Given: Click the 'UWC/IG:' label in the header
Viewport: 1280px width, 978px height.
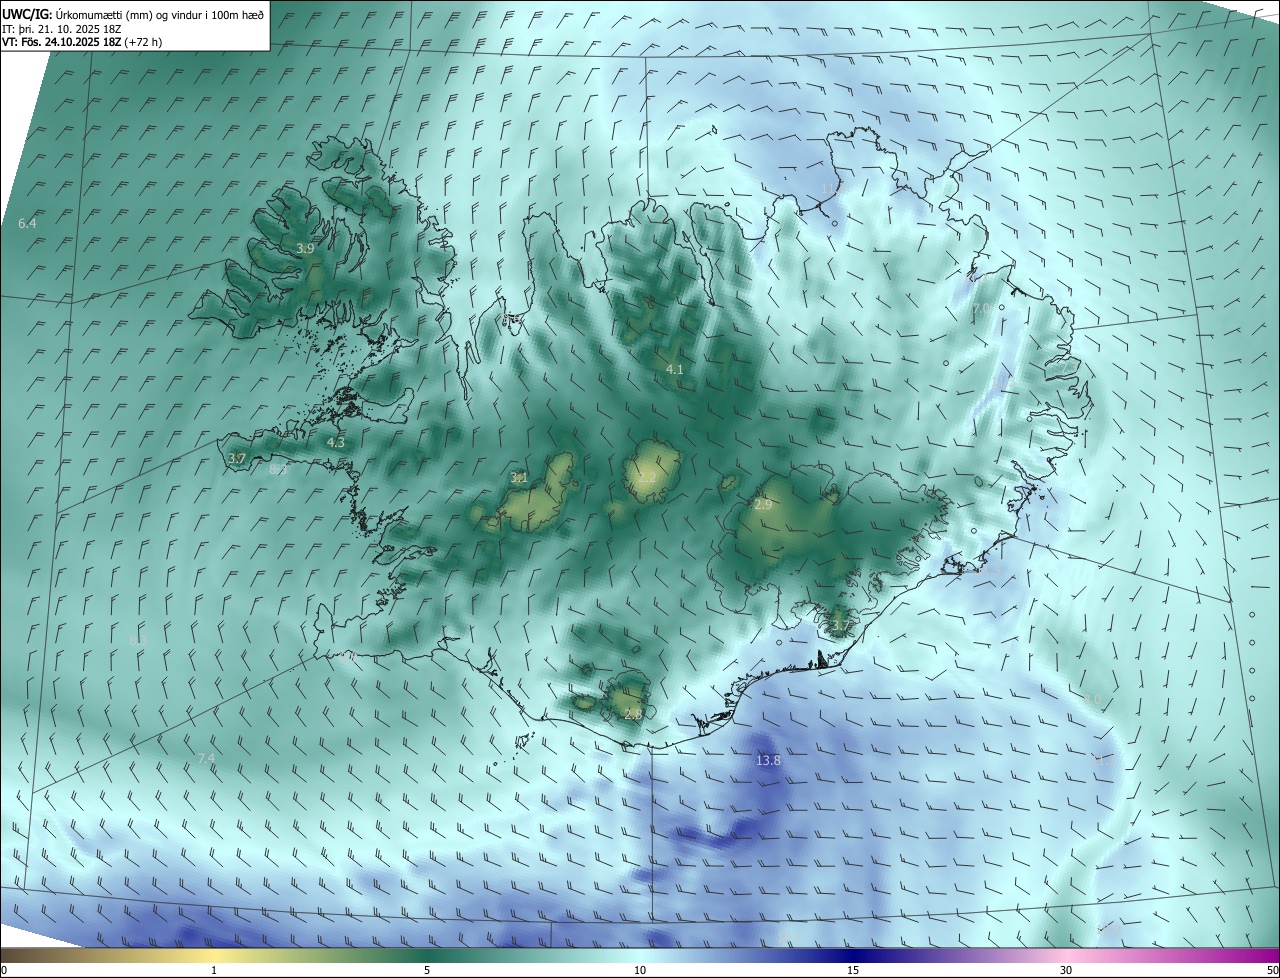Looking at the screenshot, I should 27,15.
